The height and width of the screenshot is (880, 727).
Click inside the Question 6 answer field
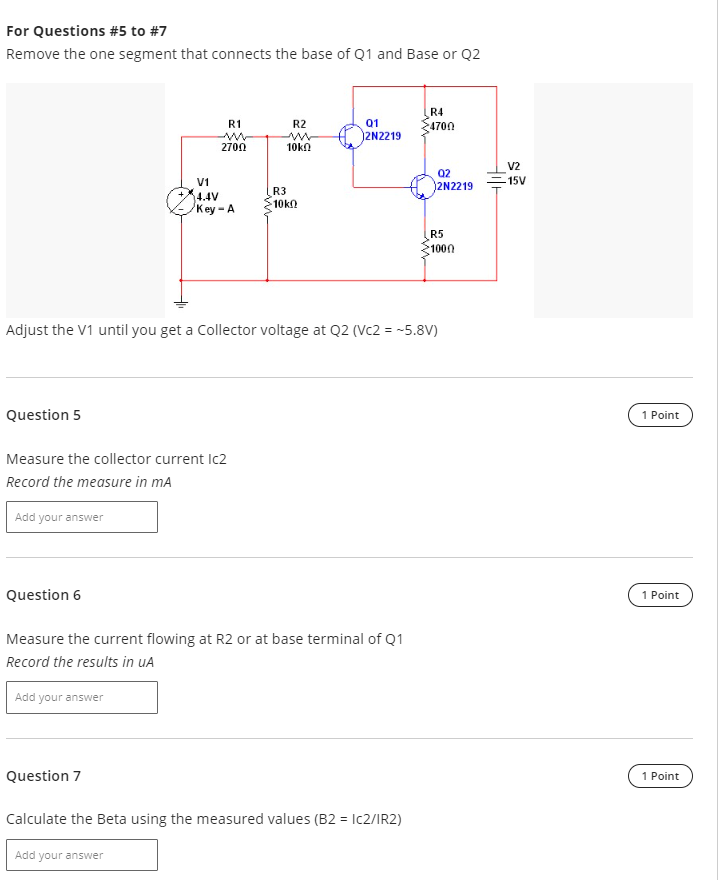(82, 697)
